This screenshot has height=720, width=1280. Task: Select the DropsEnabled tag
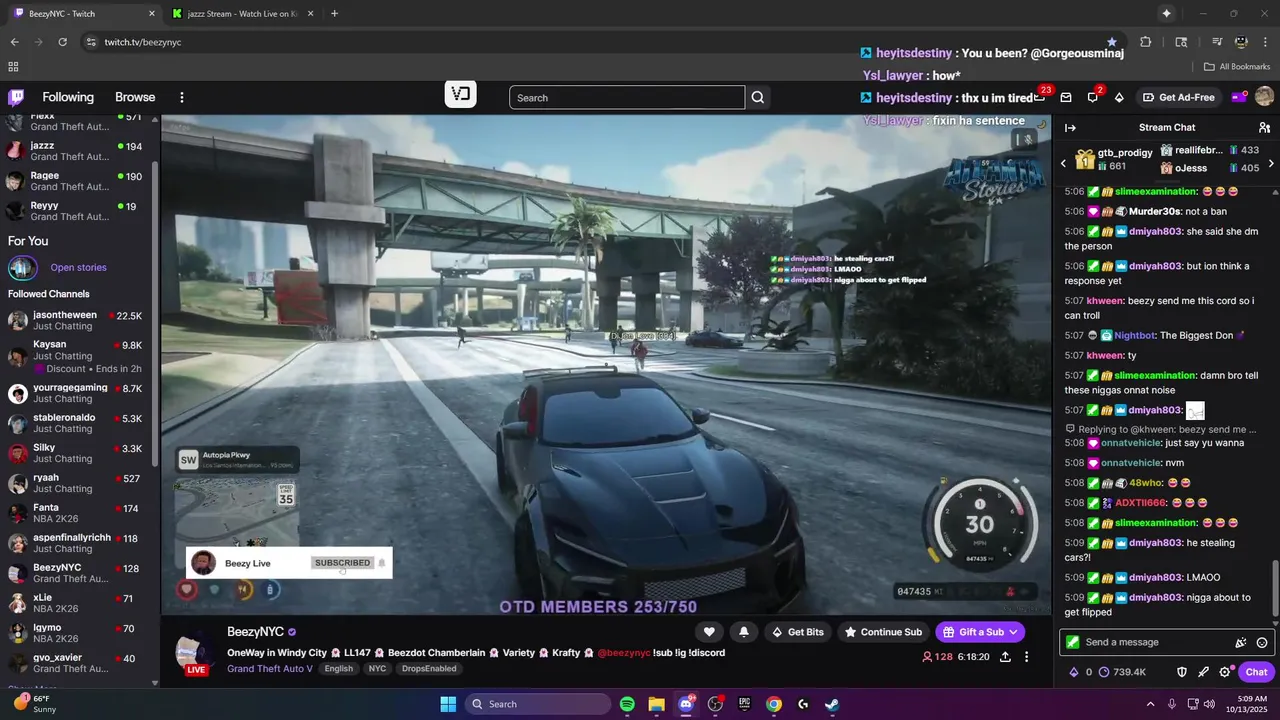click(x=429, y=669)
